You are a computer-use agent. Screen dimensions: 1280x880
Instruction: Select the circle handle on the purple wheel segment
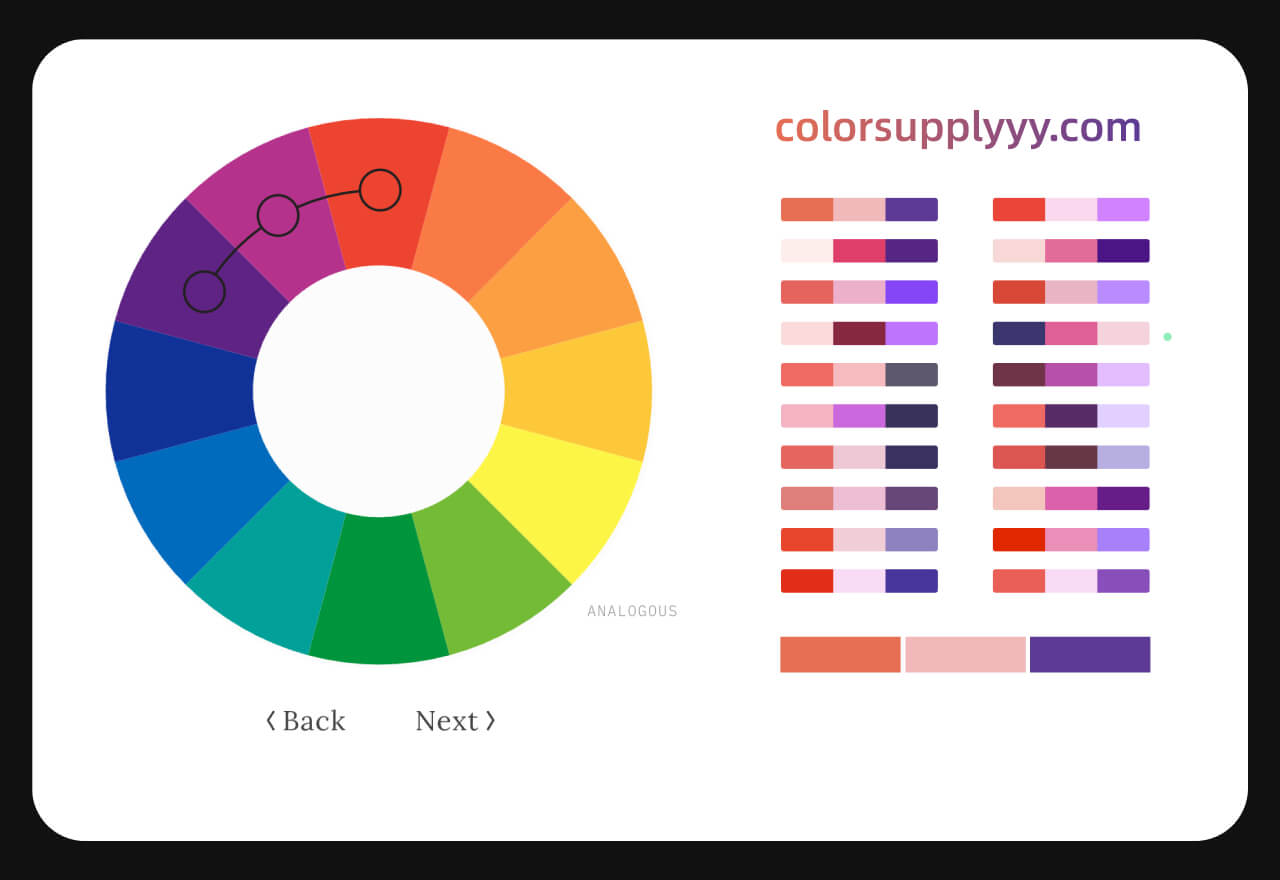(204, 292)
